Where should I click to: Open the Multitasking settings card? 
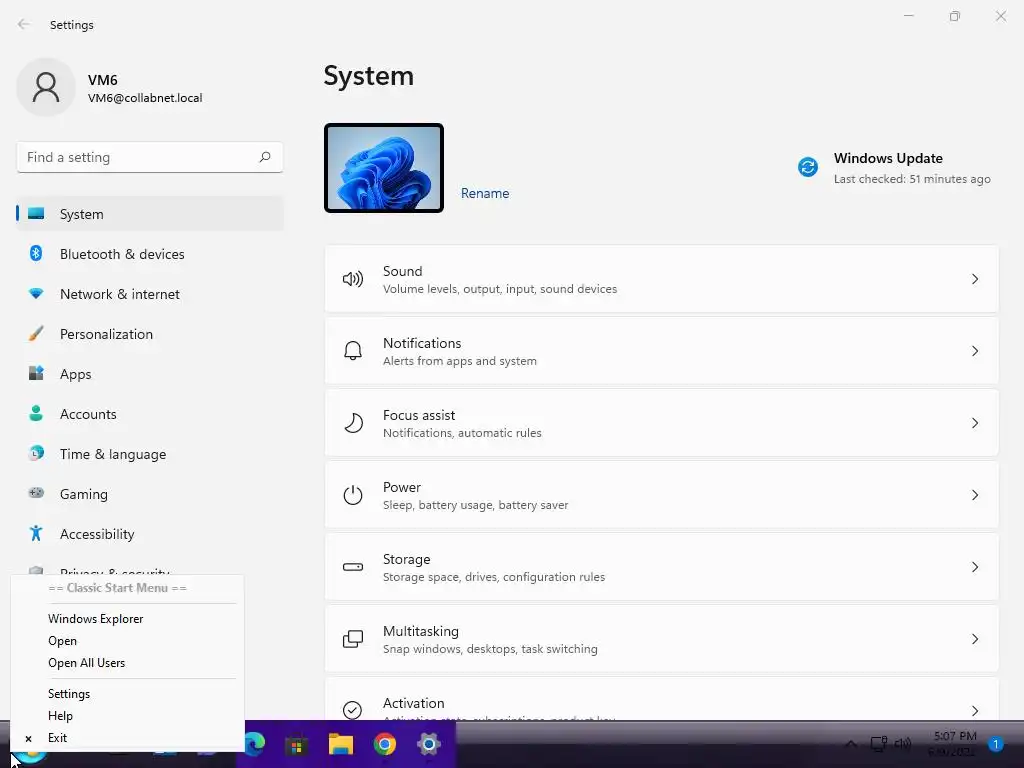pos(661,639)
